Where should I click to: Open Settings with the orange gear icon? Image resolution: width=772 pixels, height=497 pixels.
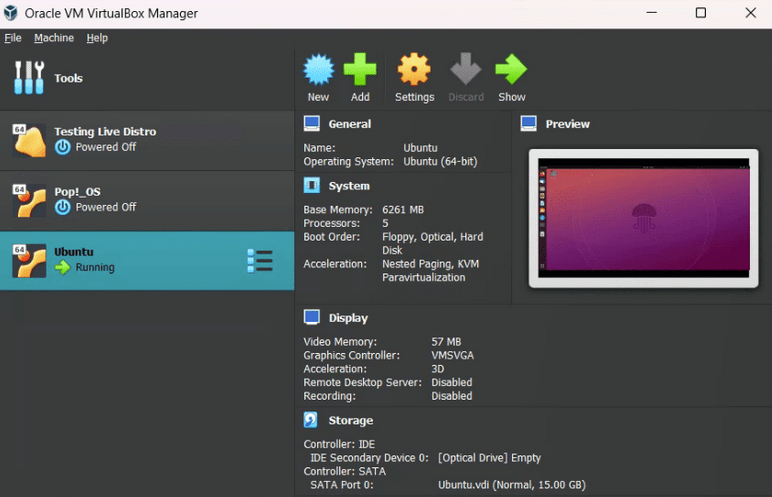click(x=414, y=70)
